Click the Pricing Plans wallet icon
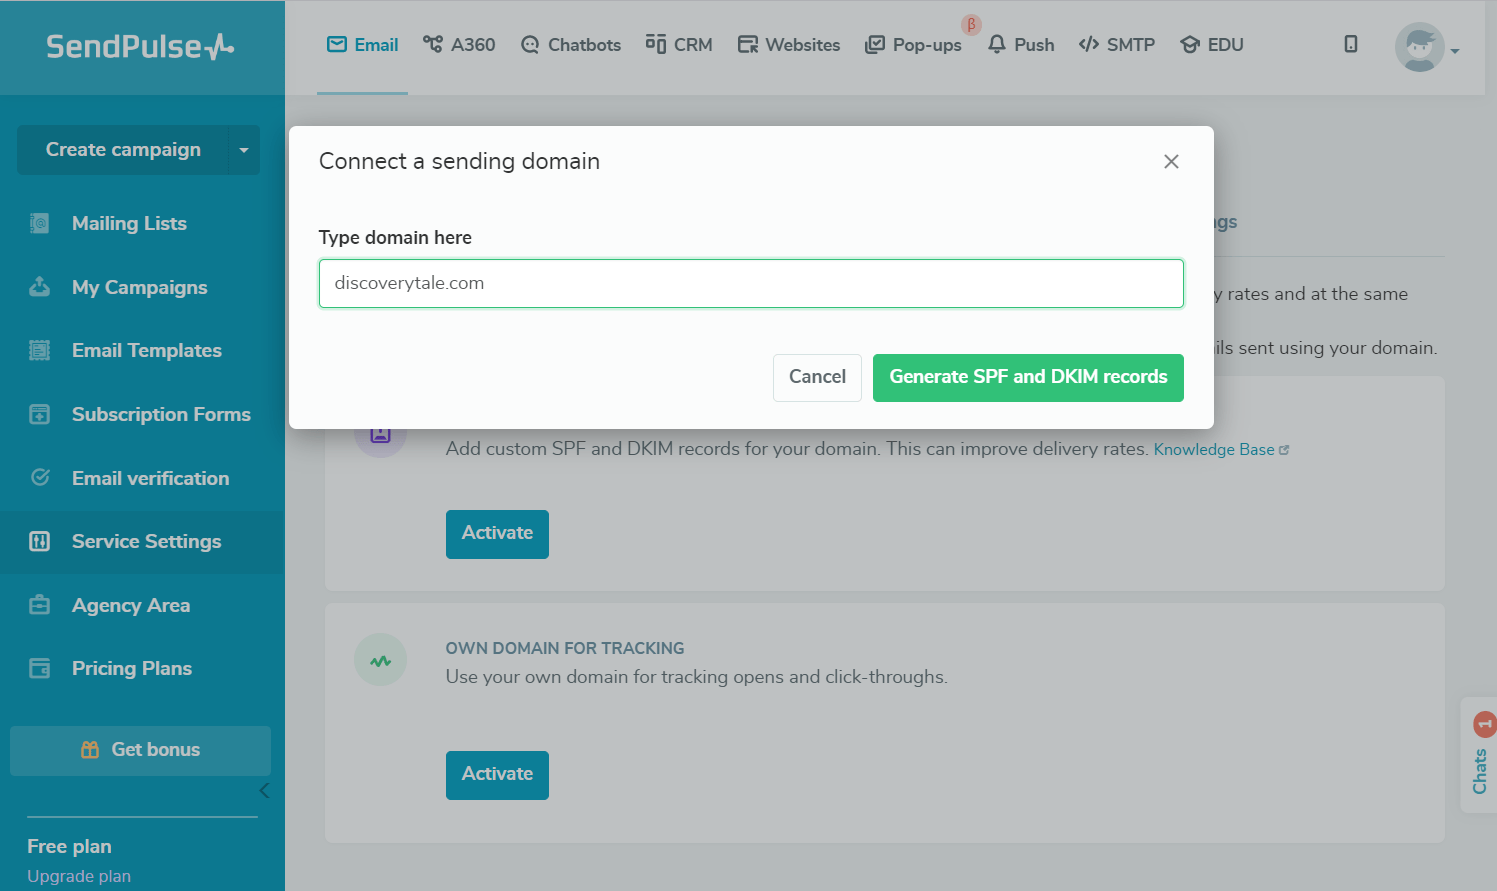 [40, 669]
